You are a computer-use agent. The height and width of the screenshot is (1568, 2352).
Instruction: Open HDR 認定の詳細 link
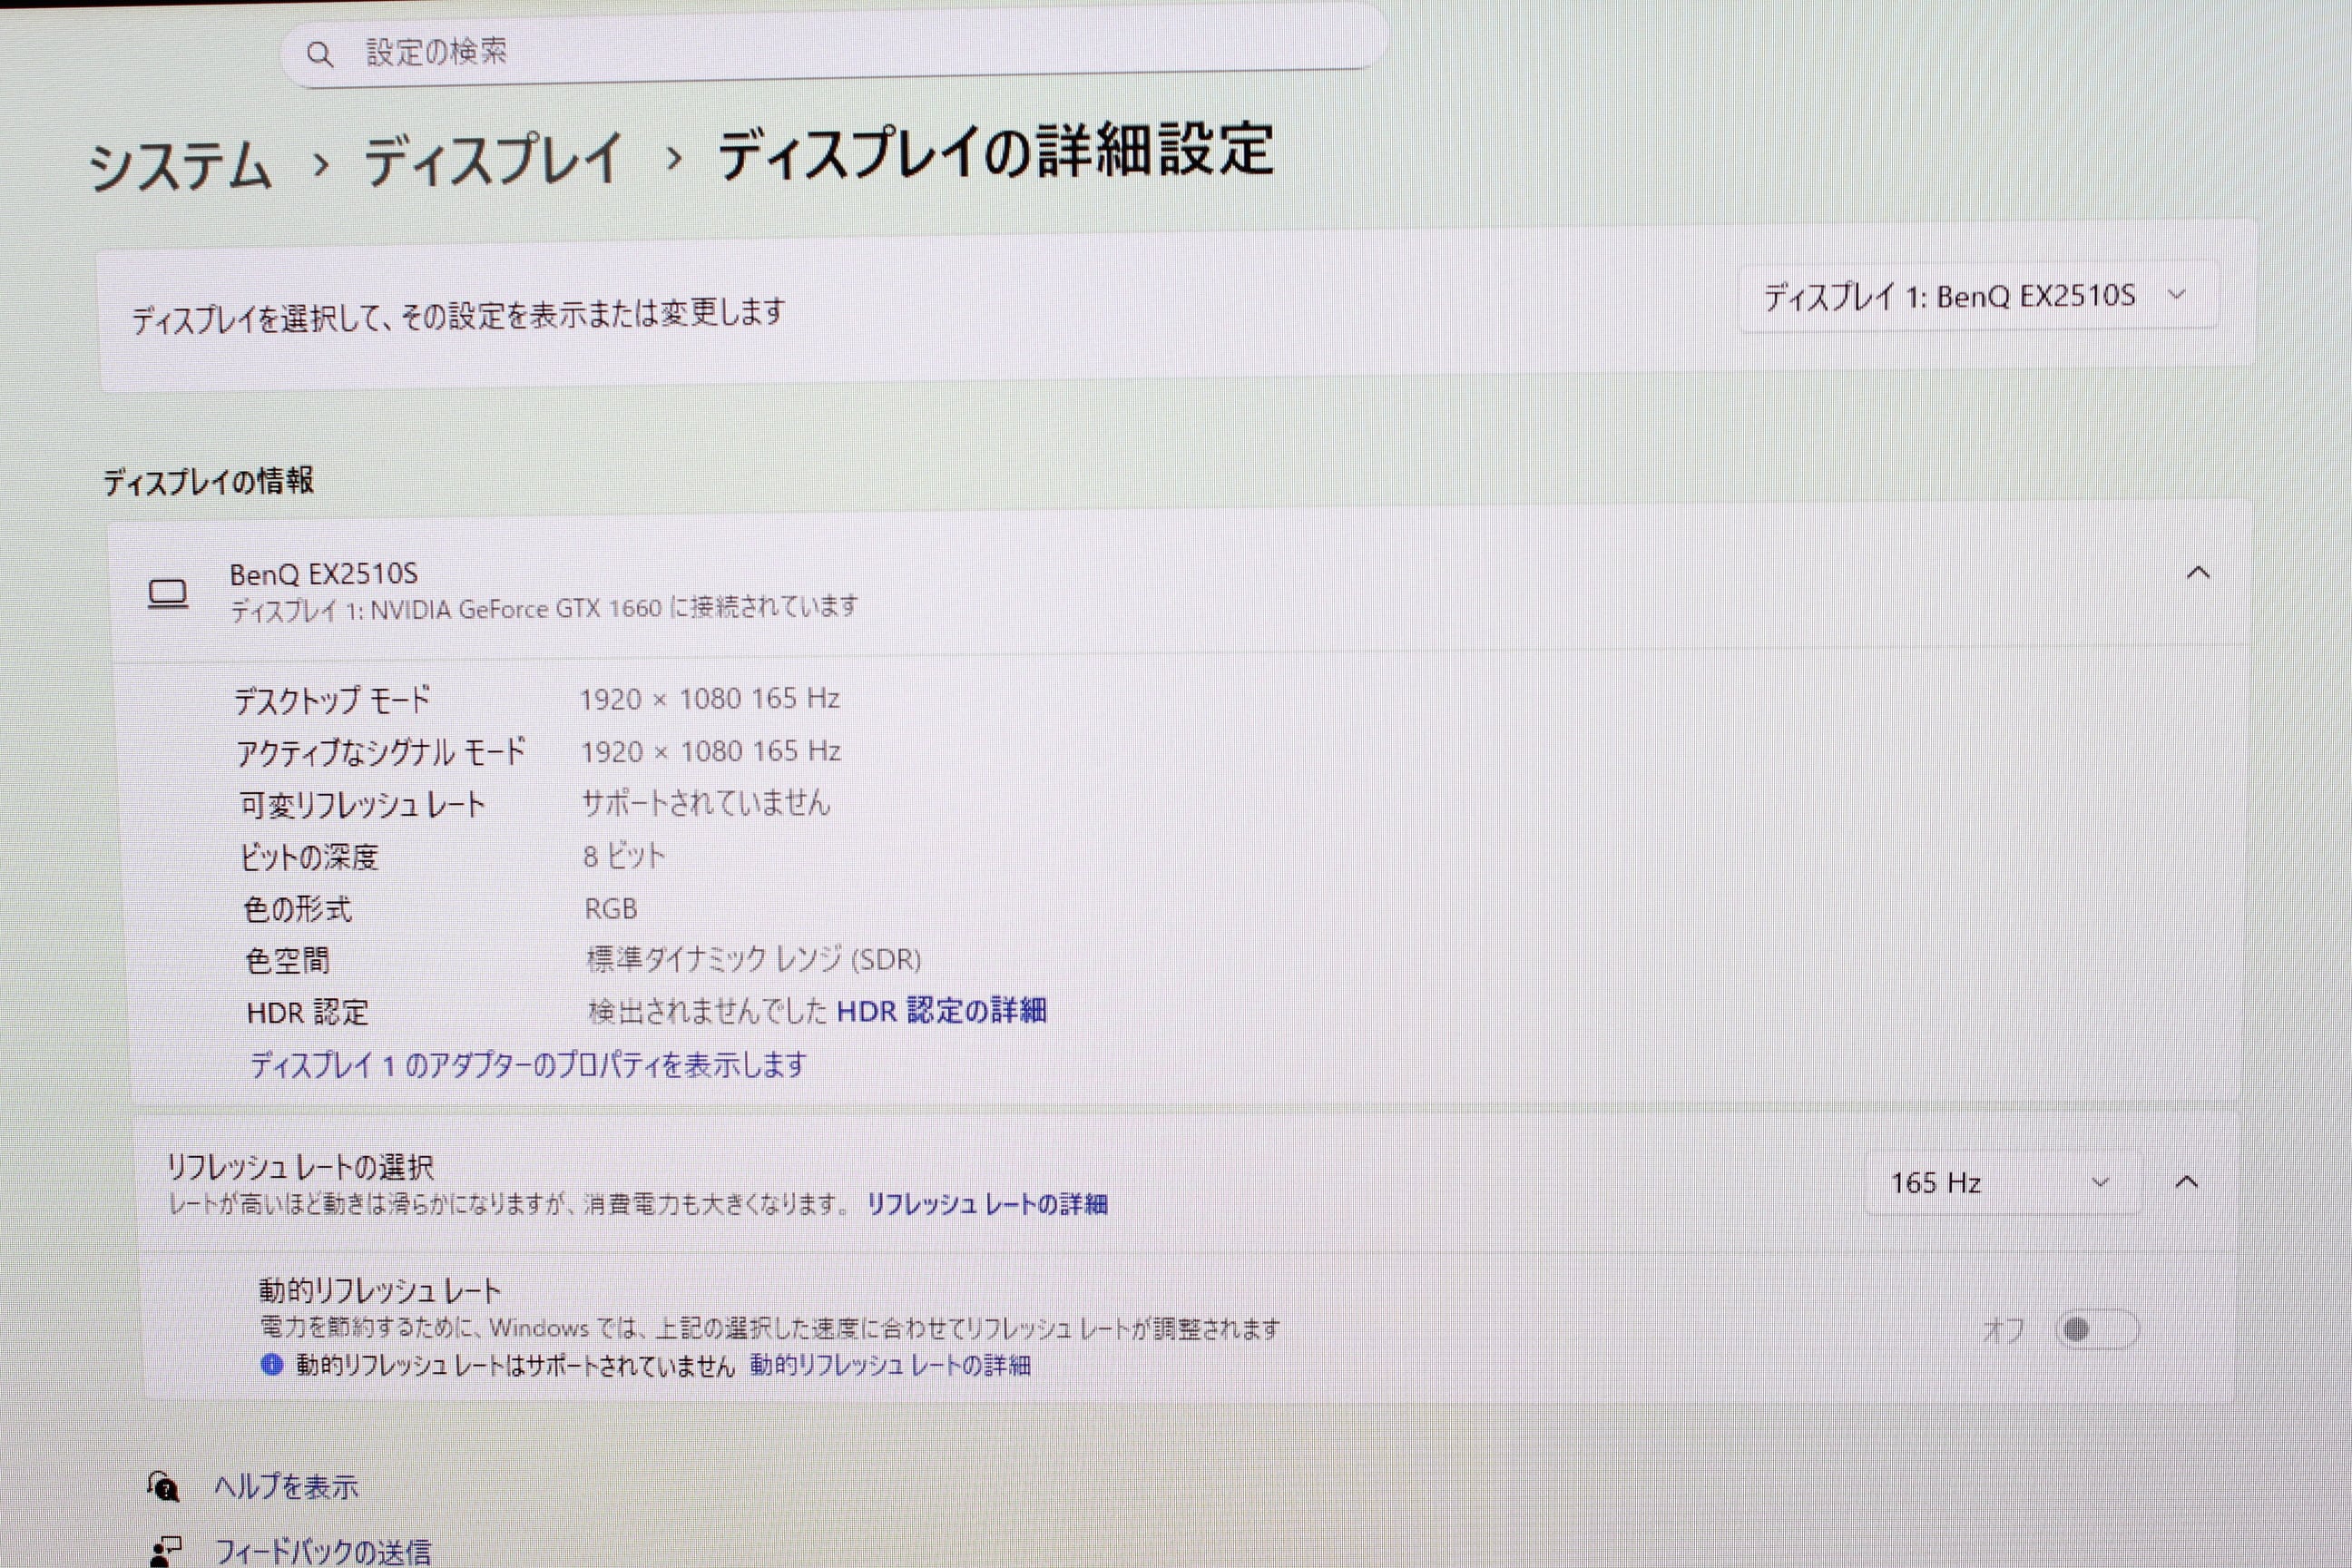(x=941, y=1010)
